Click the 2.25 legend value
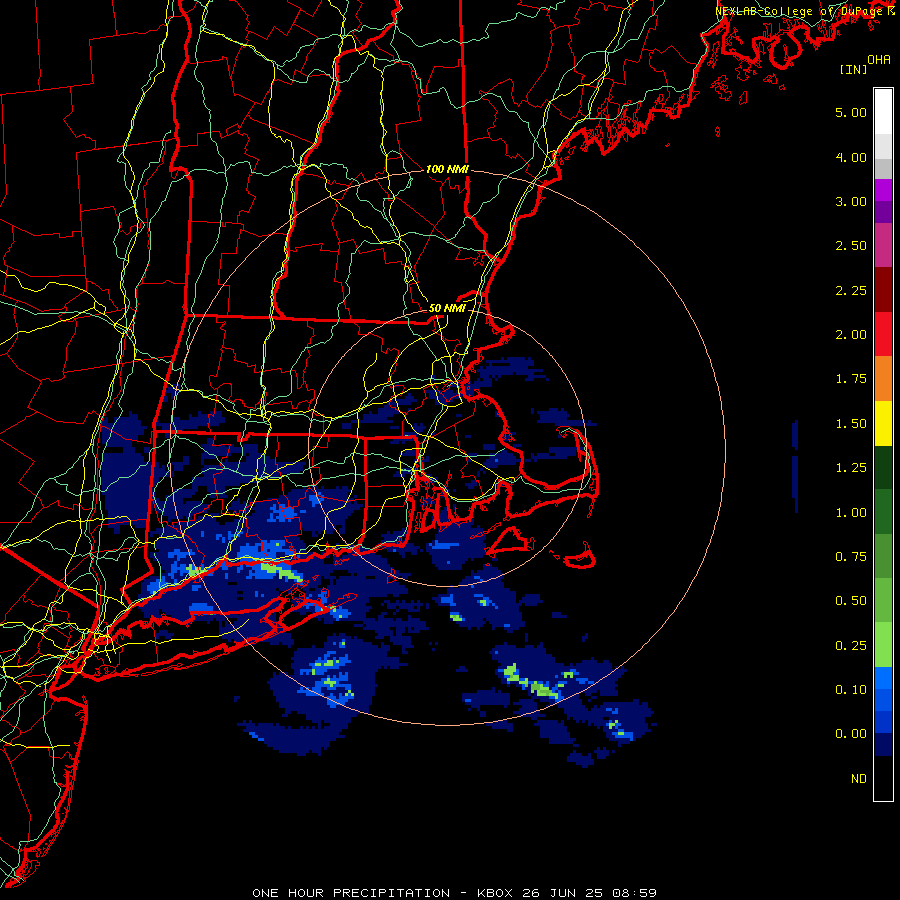Viewport: 900px width, 900px height. (x=851, y=290)
